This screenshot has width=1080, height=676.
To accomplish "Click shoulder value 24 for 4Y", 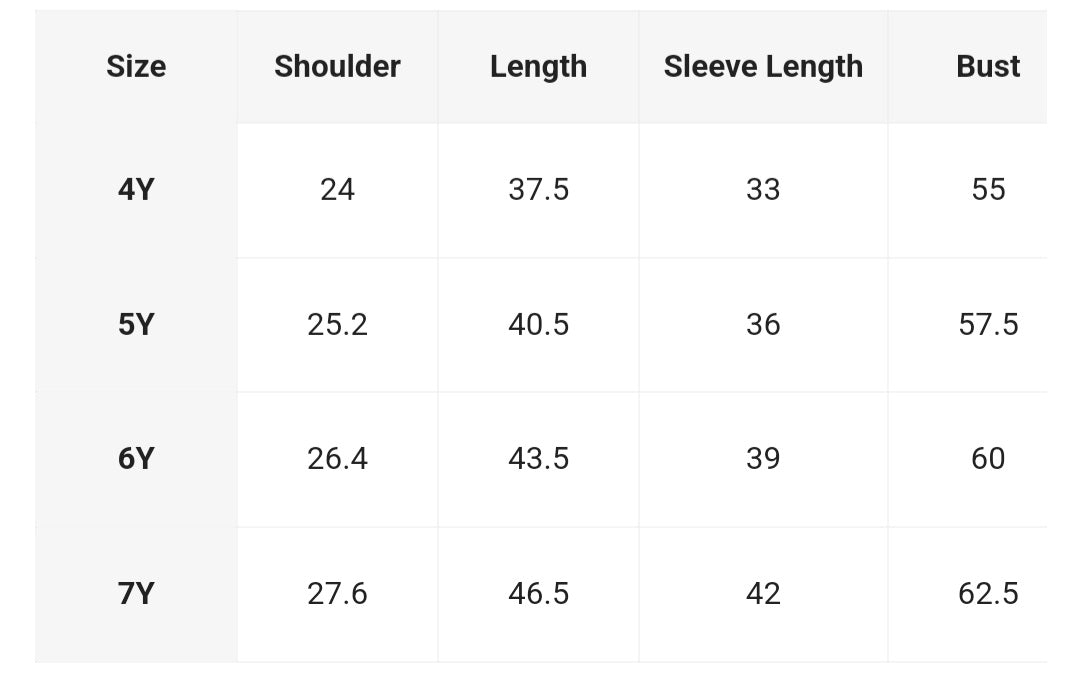I will [x=337, y=189].
